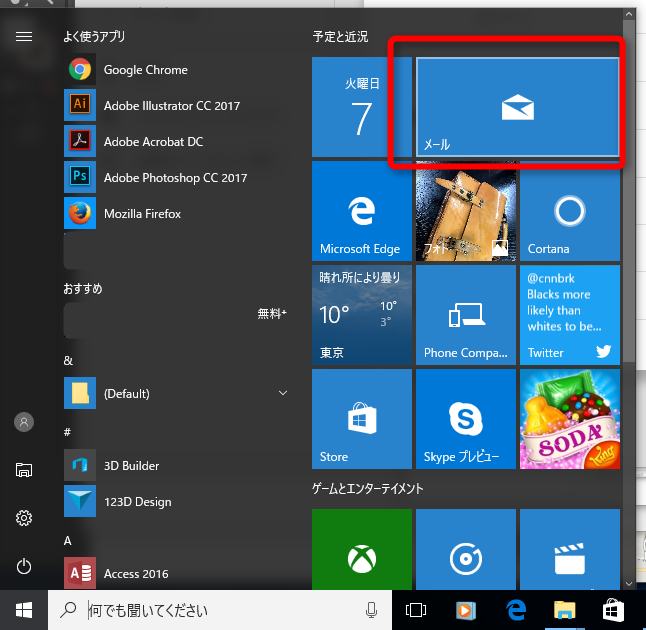The image size is (646, 630).
Task: Click the Windows Start button
Action: [24, 610]
